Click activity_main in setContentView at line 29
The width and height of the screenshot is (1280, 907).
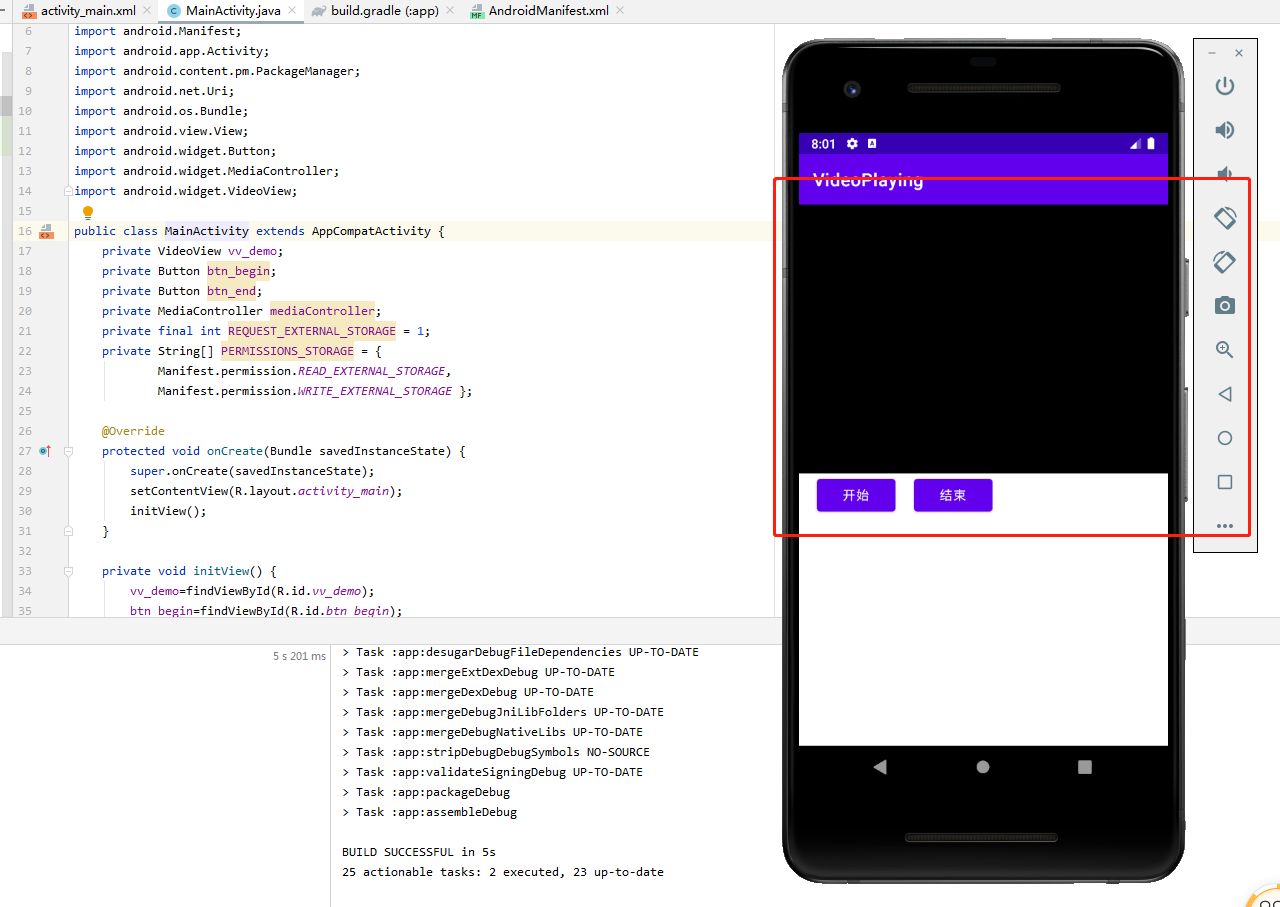tap(343, 491)
